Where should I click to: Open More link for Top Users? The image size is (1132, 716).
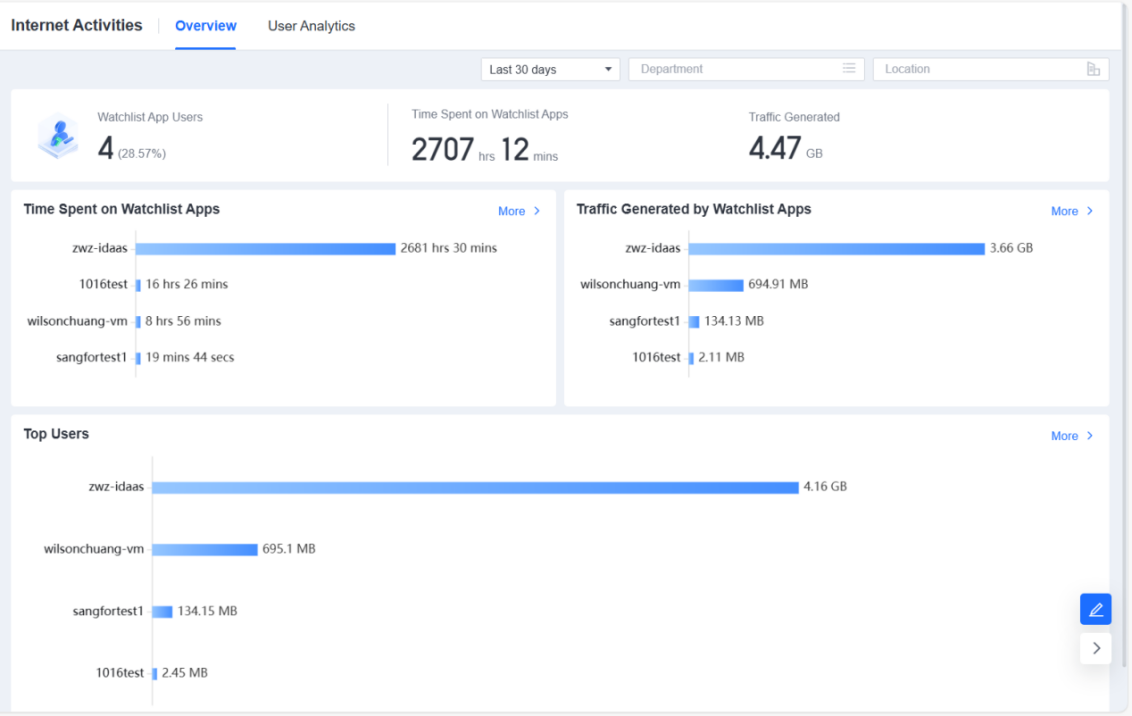point(1072,436)
